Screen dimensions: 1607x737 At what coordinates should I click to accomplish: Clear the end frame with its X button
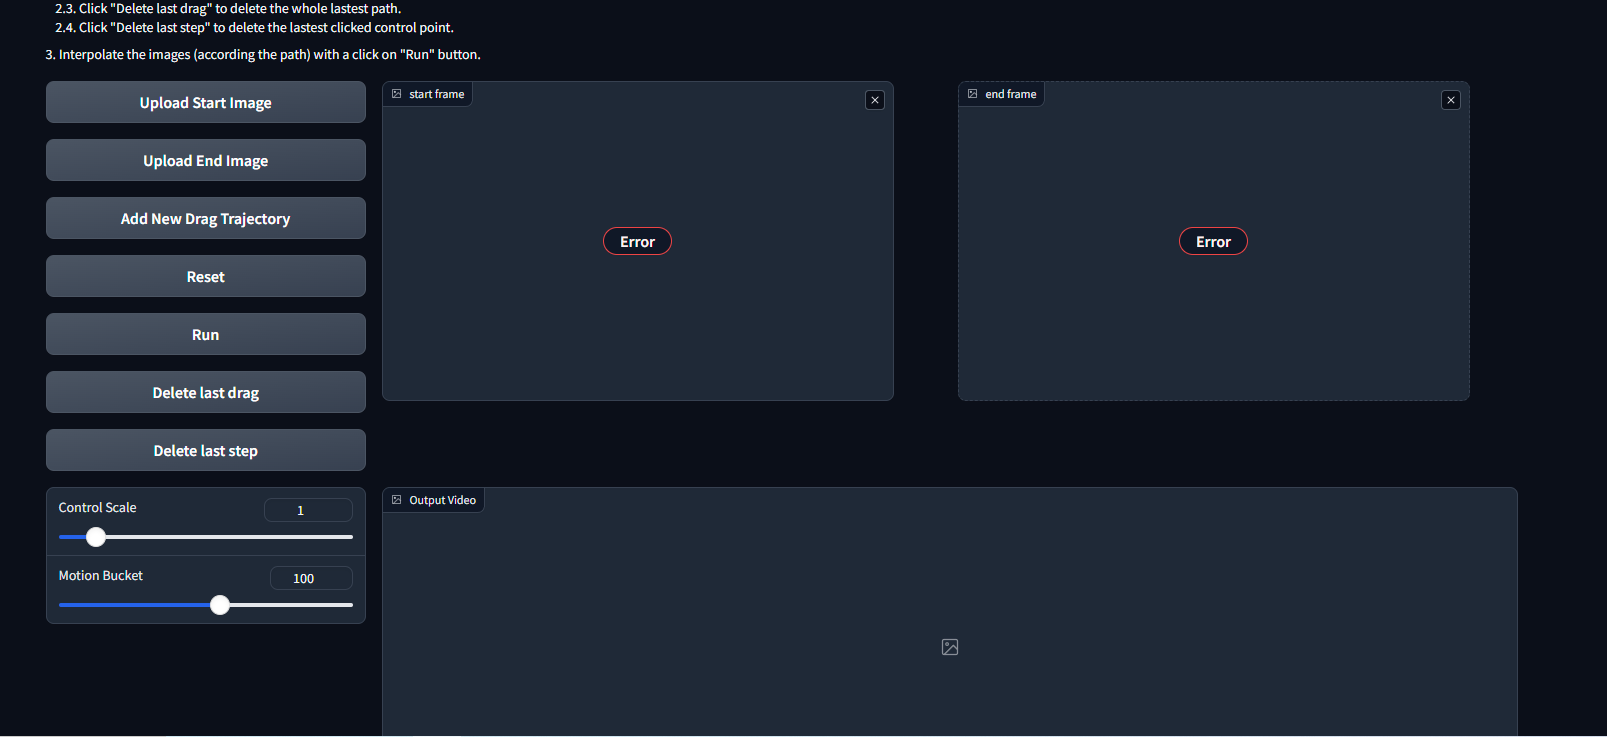(x=1451, y=100)
